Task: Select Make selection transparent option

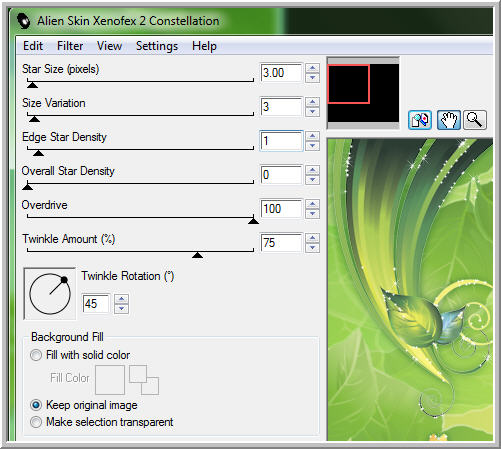Action: click(x=36, y=422)
